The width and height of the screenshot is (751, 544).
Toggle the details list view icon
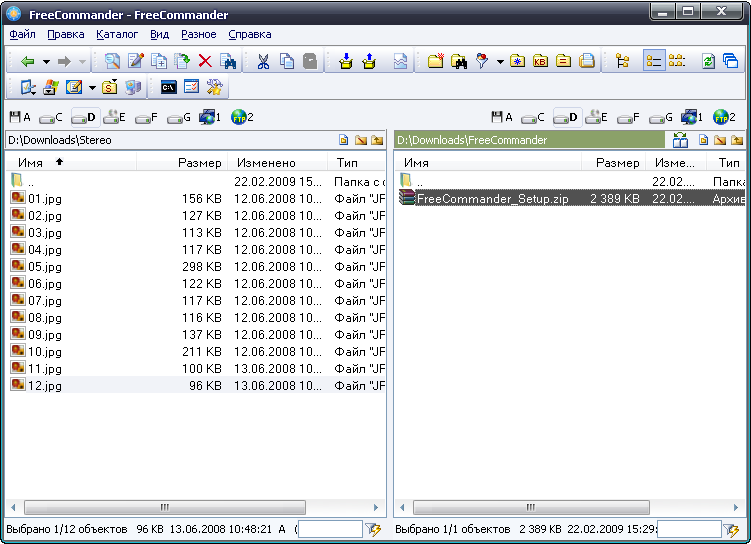(654, 61)
